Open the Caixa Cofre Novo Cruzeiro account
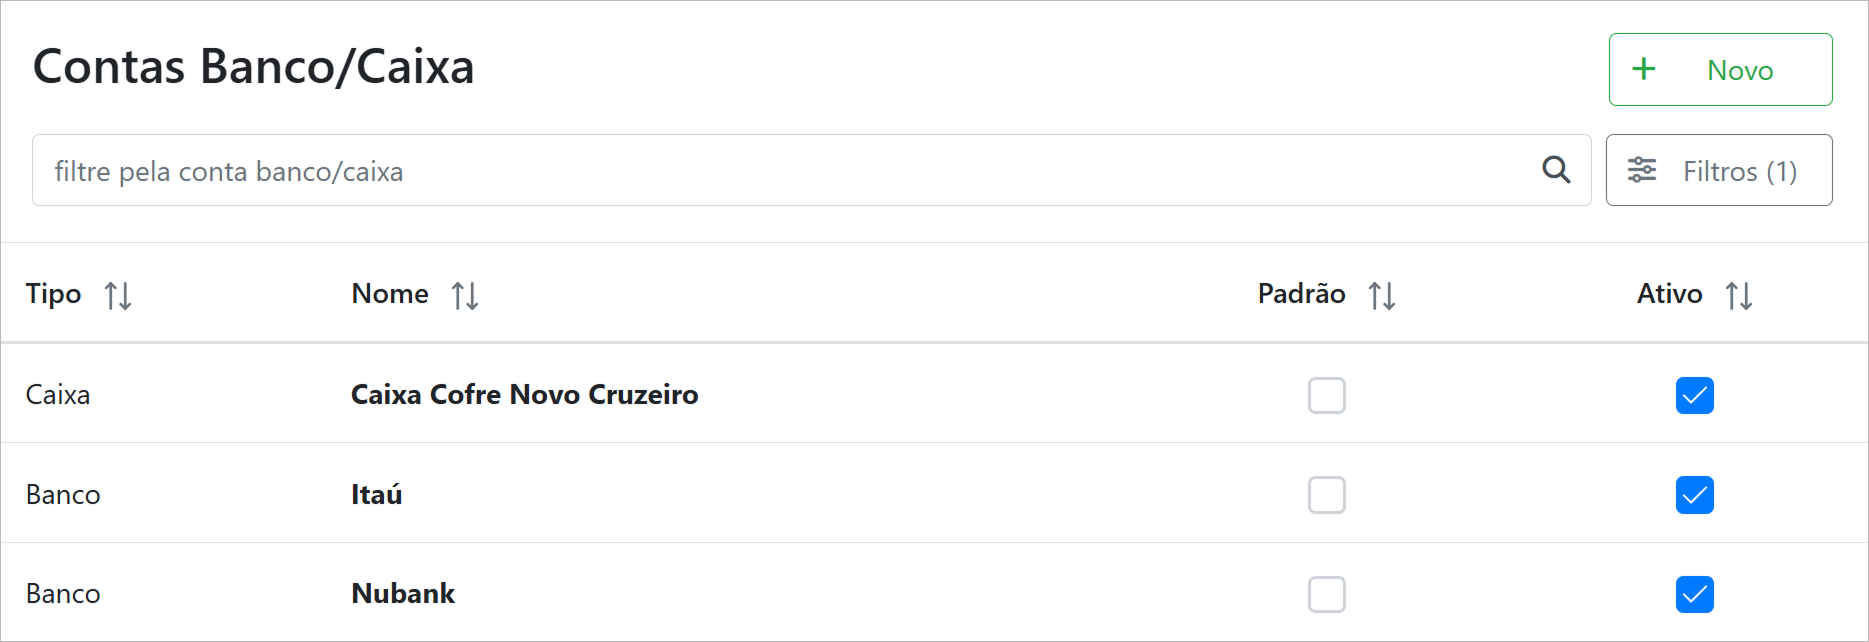The height and width of the screenshot is (642, 1869). point(524,395)
